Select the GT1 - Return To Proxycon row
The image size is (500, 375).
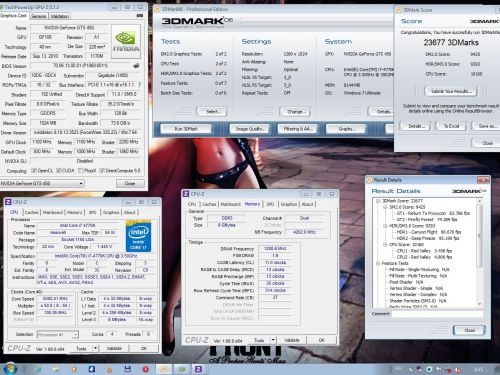click(x=433, y=213)
